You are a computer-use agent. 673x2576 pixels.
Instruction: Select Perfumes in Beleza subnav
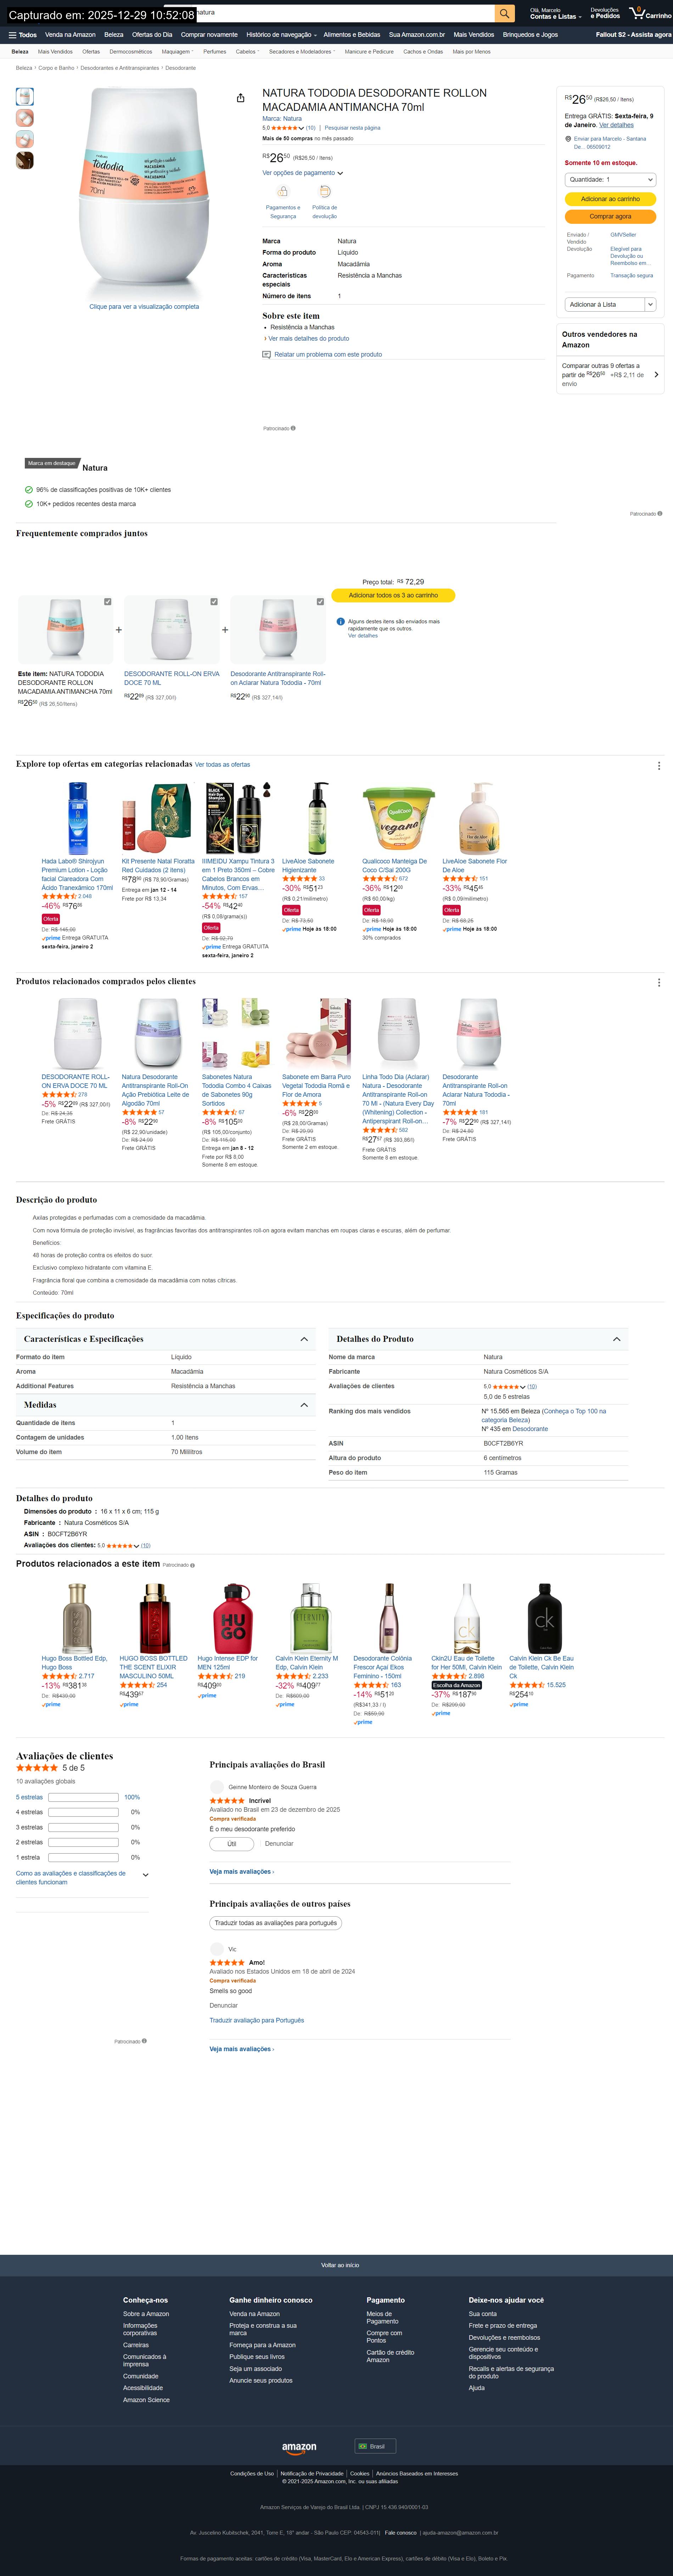click(214, 51)
